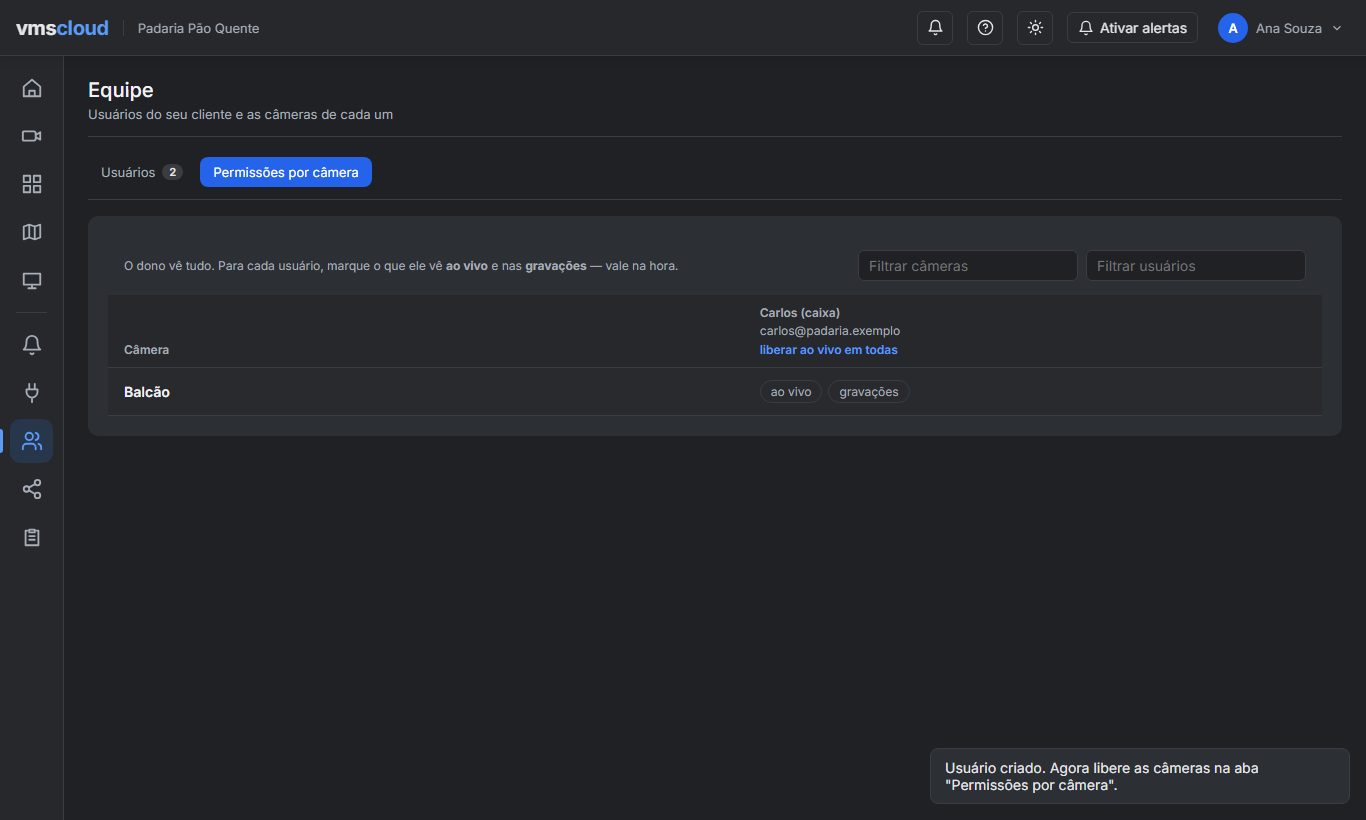This screenshot has width=1366, height=820.
Task: Open the alerts bell icon in sidebar
Action: (32, 345)
